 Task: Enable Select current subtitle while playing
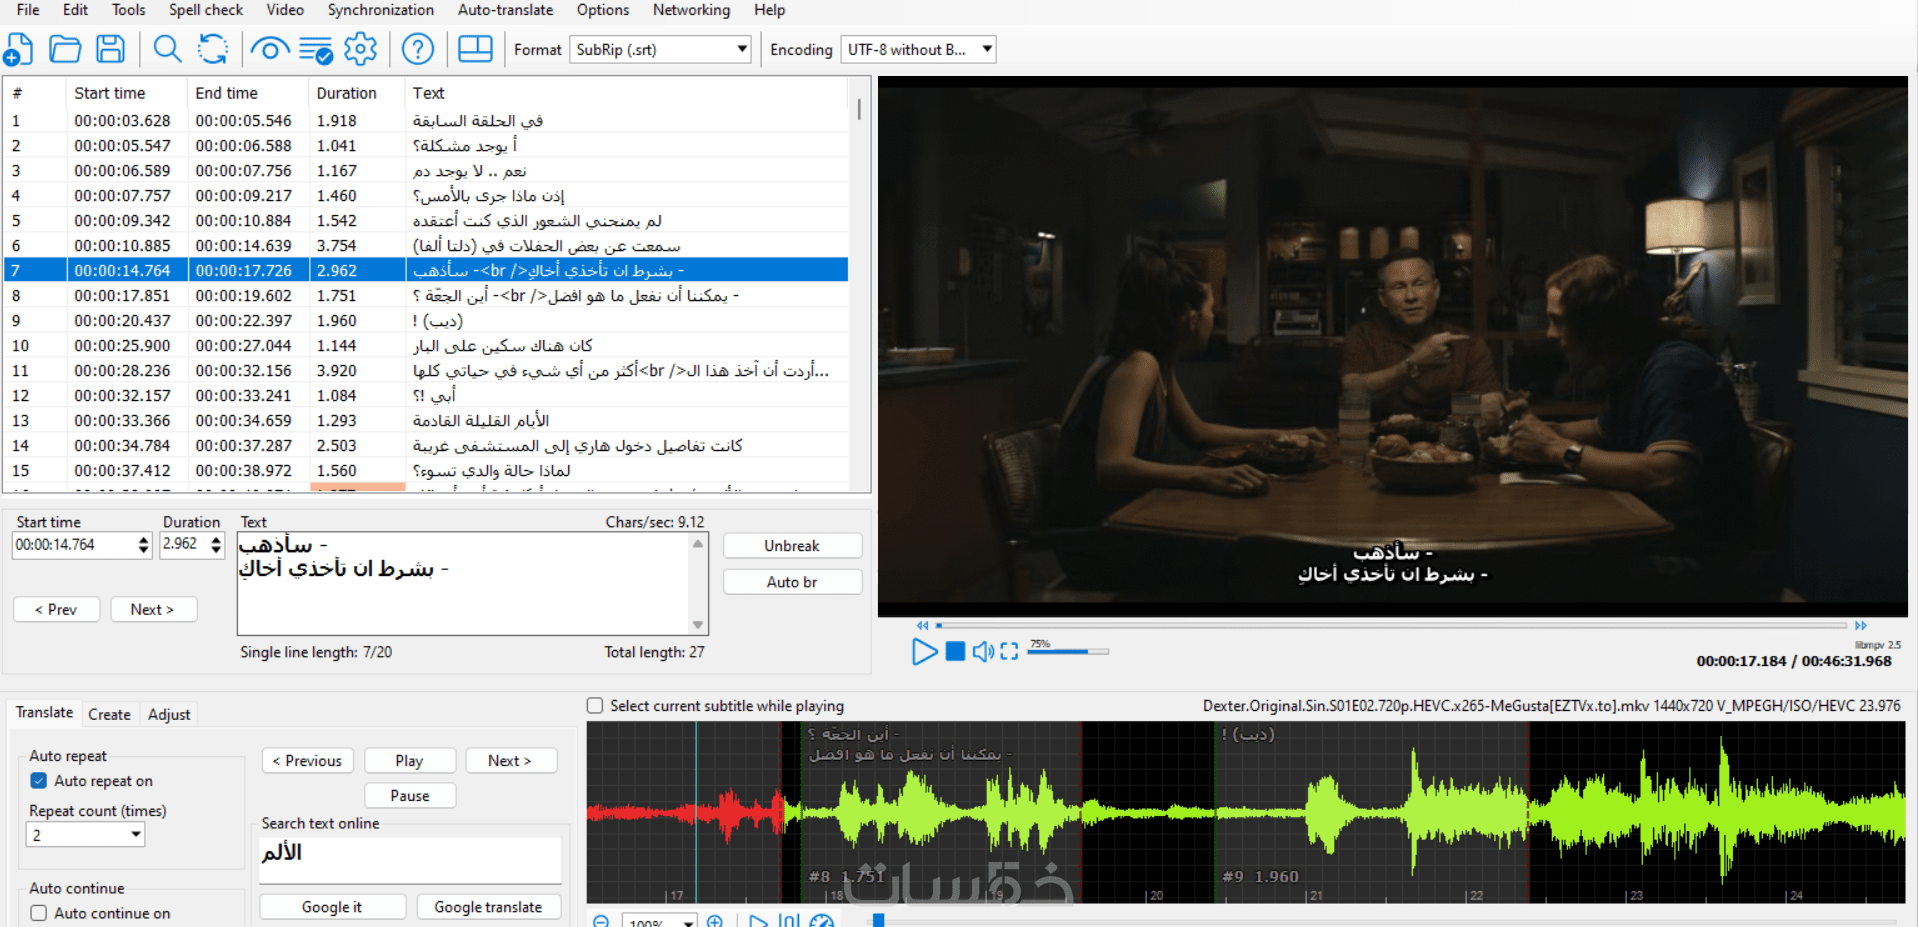(x=595, y=706)
